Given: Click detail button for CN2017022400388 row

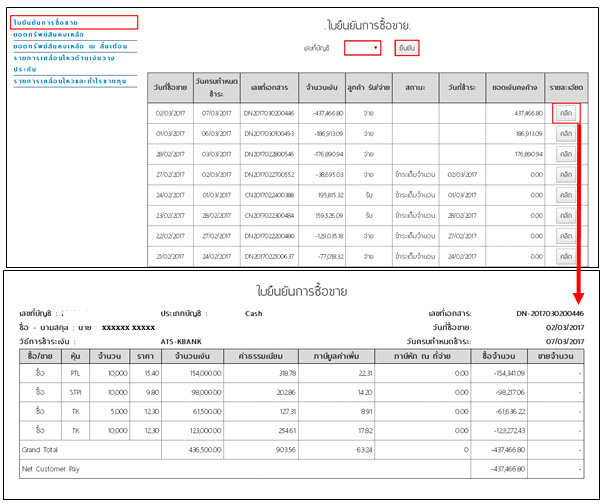Looking at the screenshot, I should pos(566,195).
